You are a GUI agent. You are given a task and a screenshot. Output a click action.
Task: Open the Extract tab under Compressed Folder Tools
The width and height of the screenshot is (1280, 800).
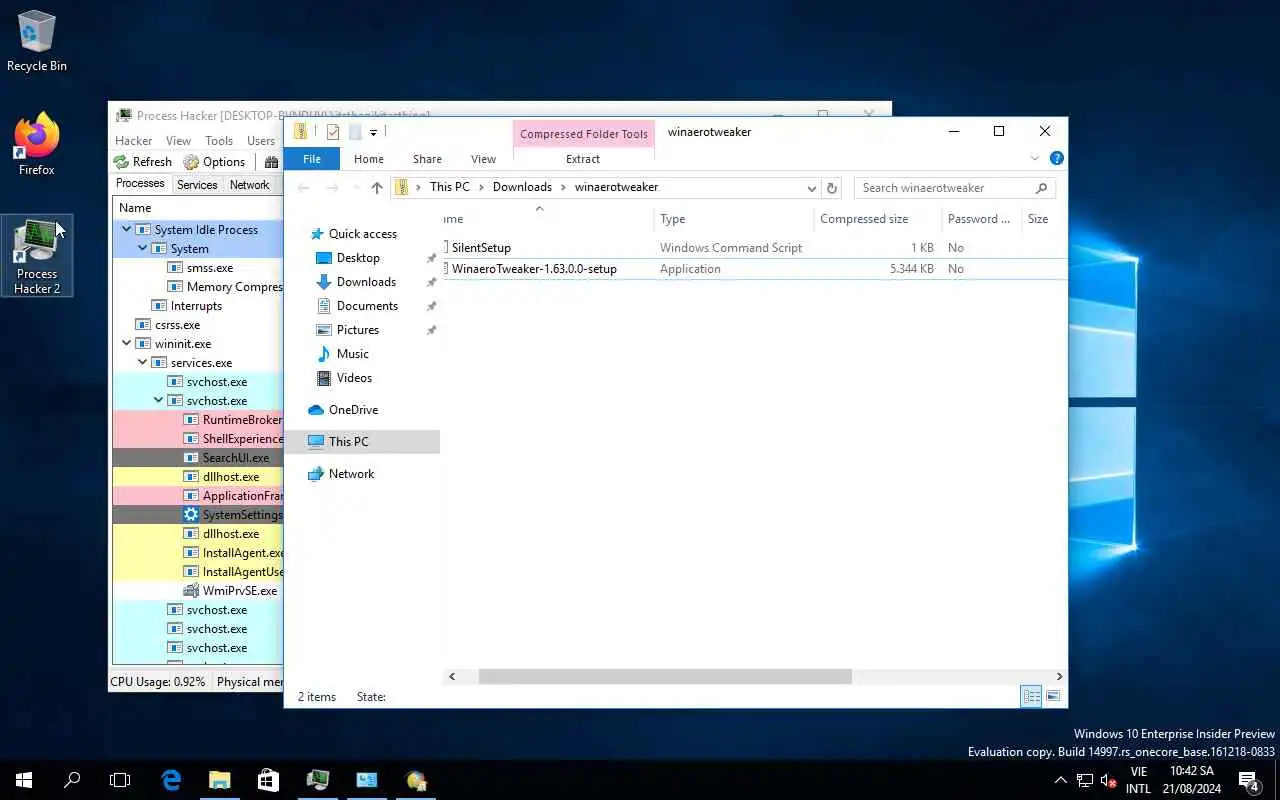coord(583,159)
